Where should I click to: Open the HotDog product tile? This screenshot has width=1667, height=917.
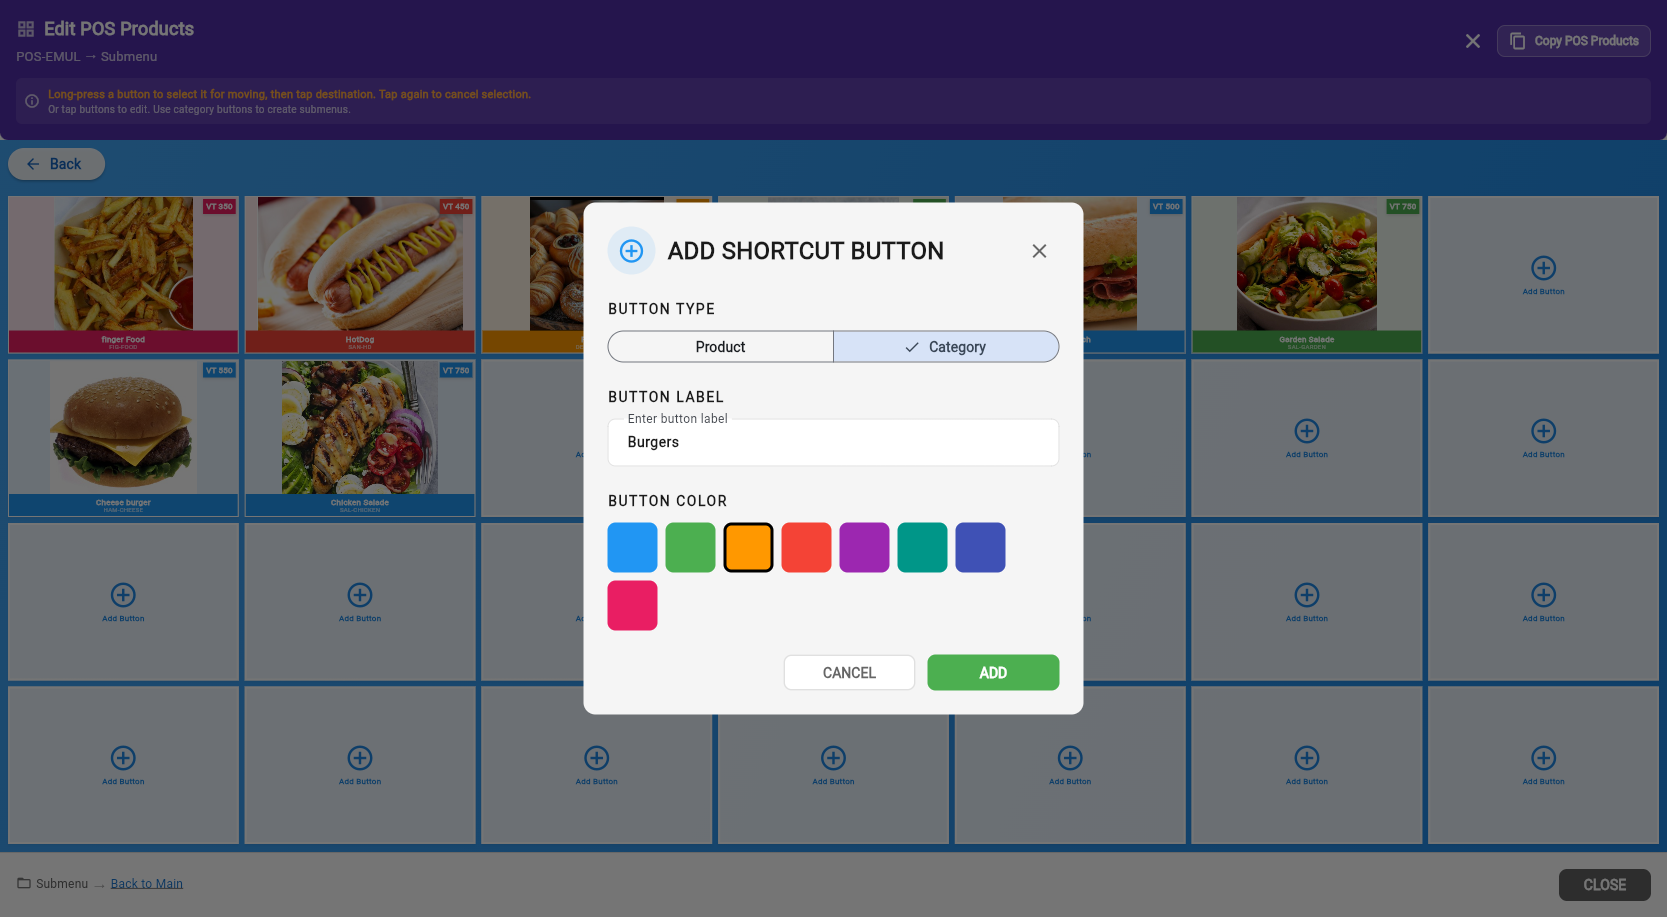(360, 274)
